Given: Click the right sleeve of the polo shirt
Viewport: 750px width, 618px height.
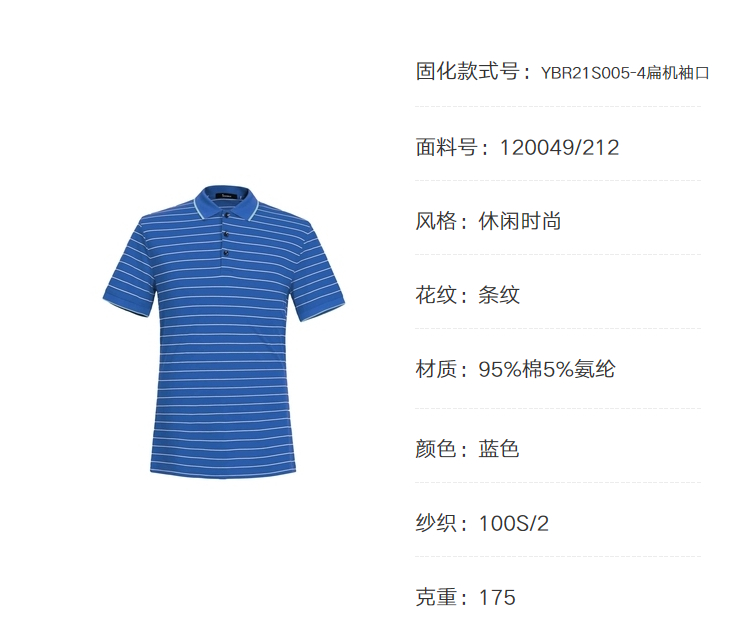Looking at the screenshot, I should tap(319, 277).
